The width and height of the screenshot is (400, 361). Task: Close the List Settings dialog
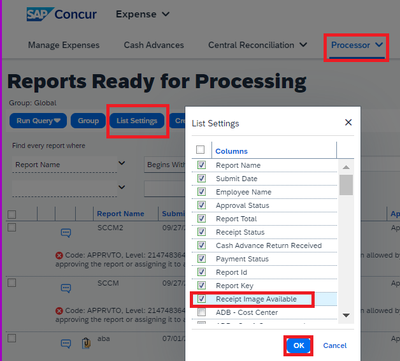348,122
